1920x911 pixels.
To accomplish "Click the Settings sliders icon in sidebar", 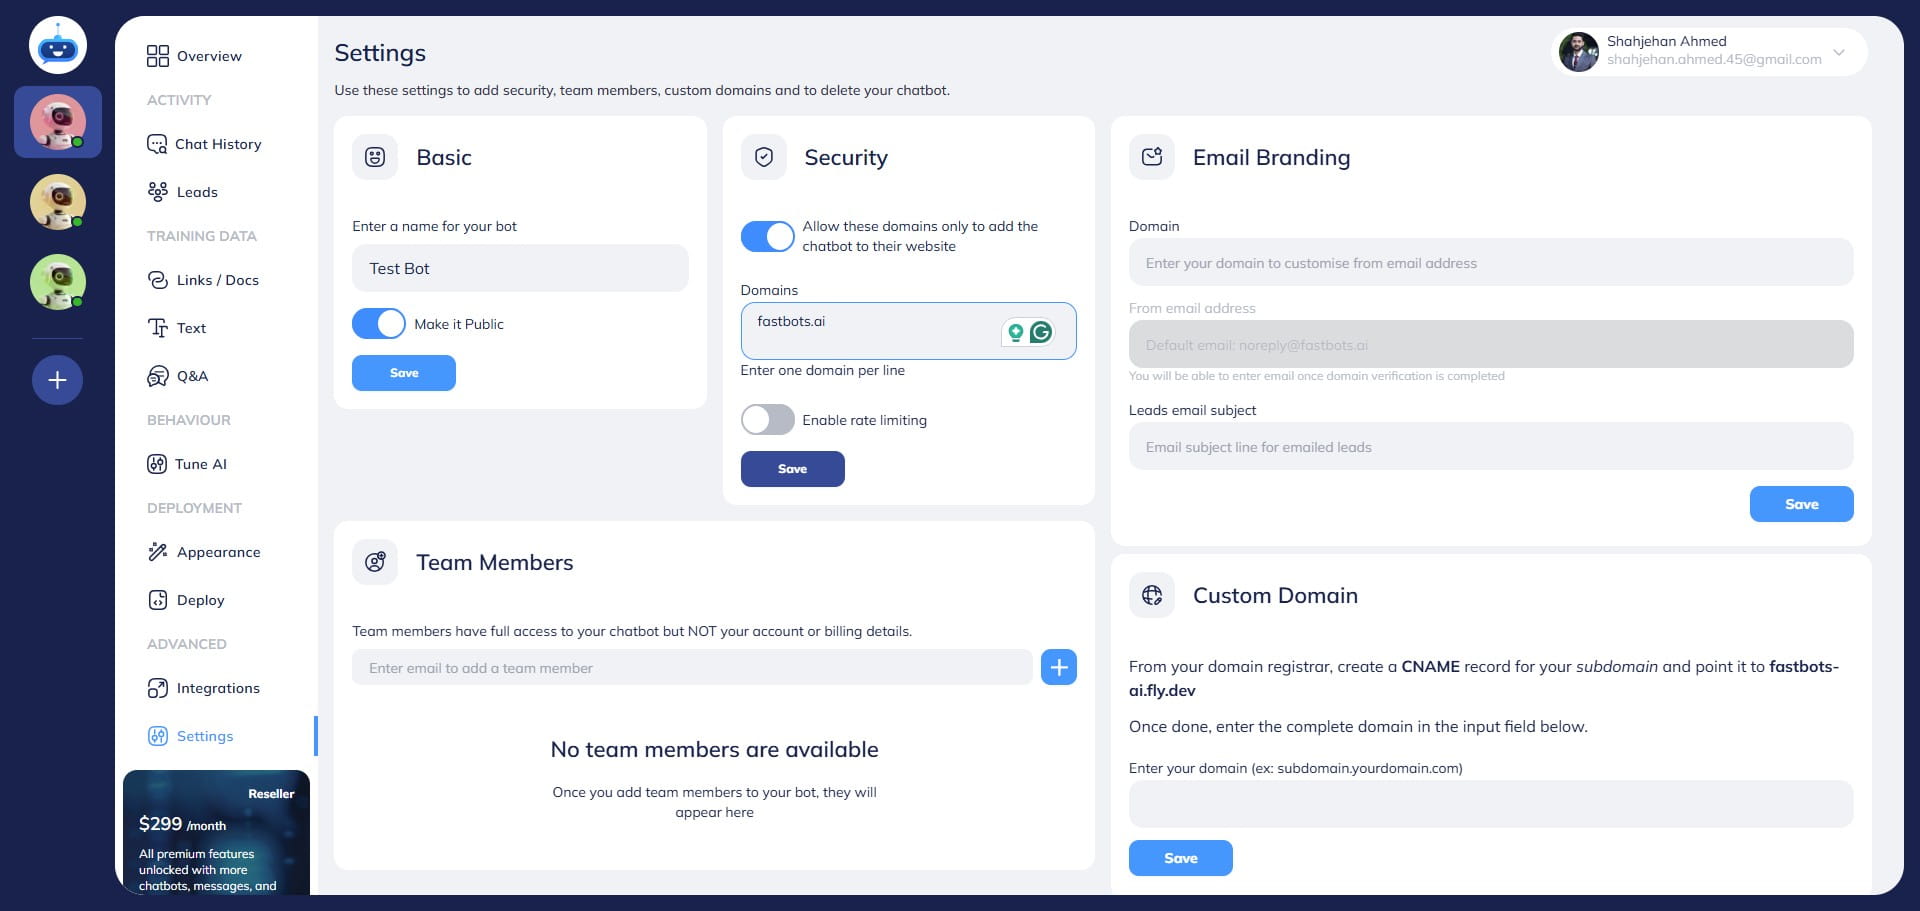I will point(158,736).
